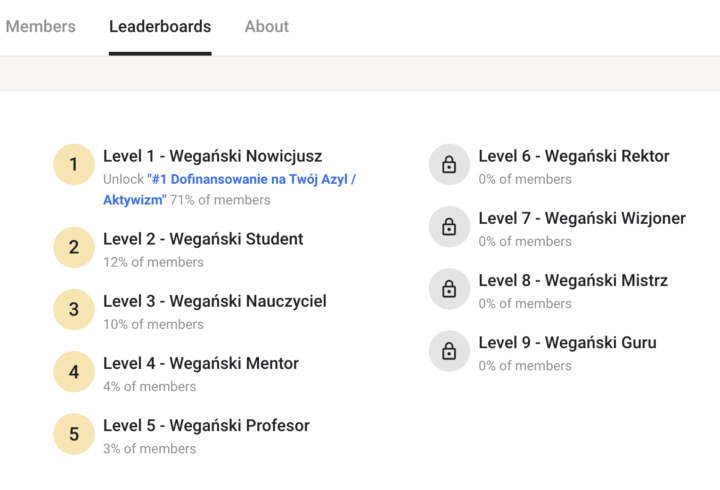Click Level 6 - Wegański Rektor title
This screenshot has width=720, height=490.
(574, 156)
